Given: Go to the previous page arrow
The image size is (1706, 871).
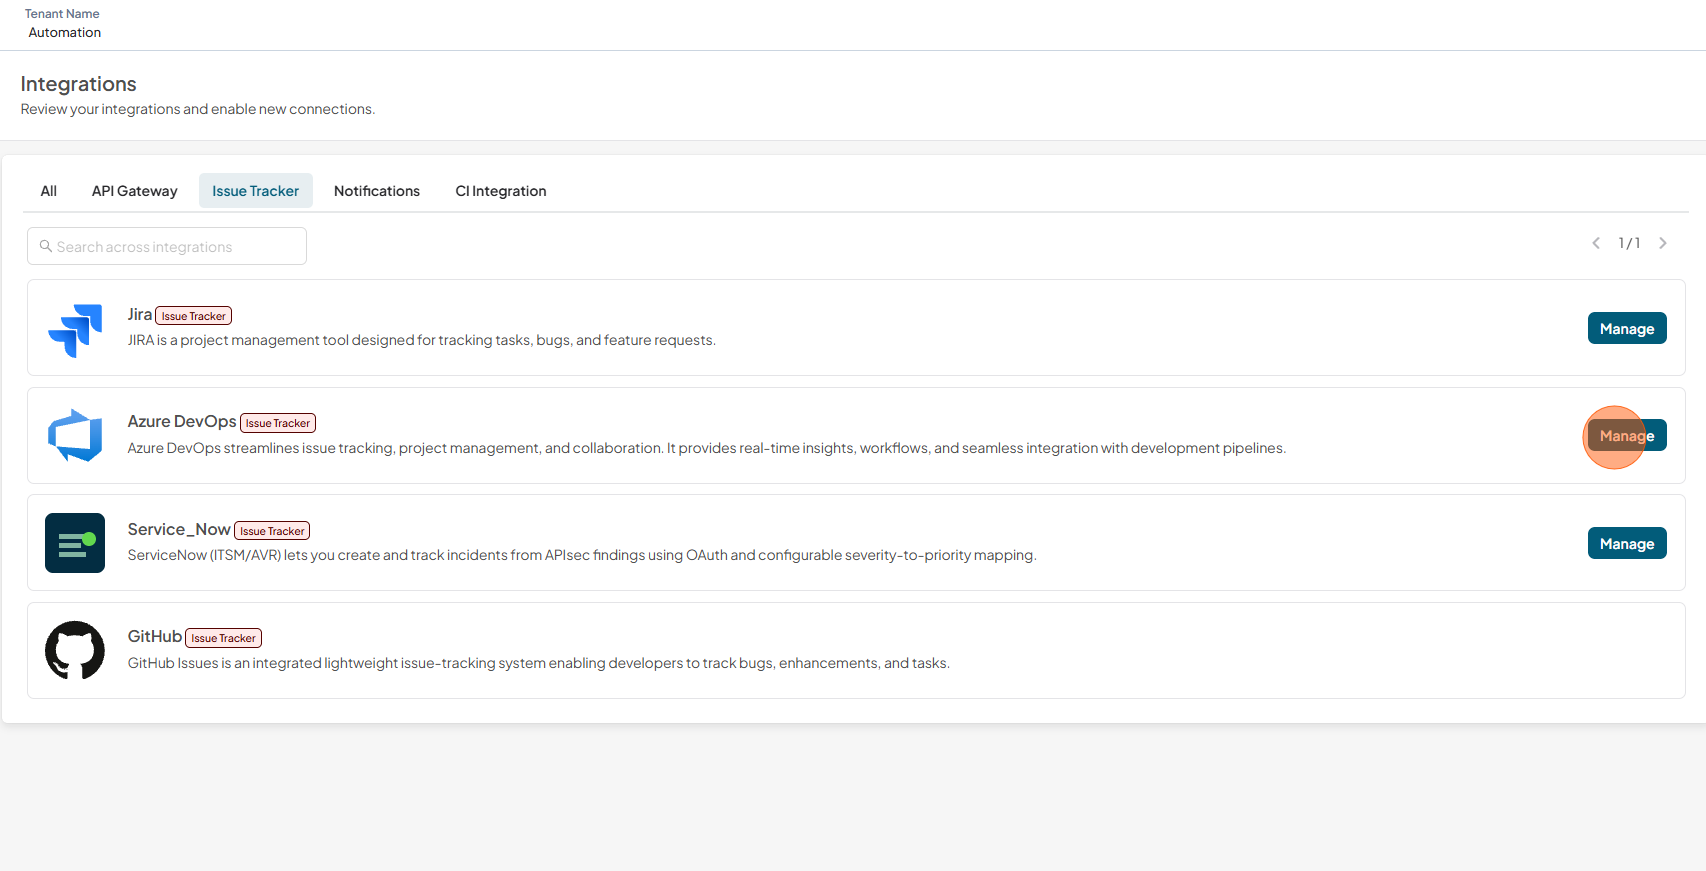Looking at the screenshot, I should click(x=1596, y=243).
